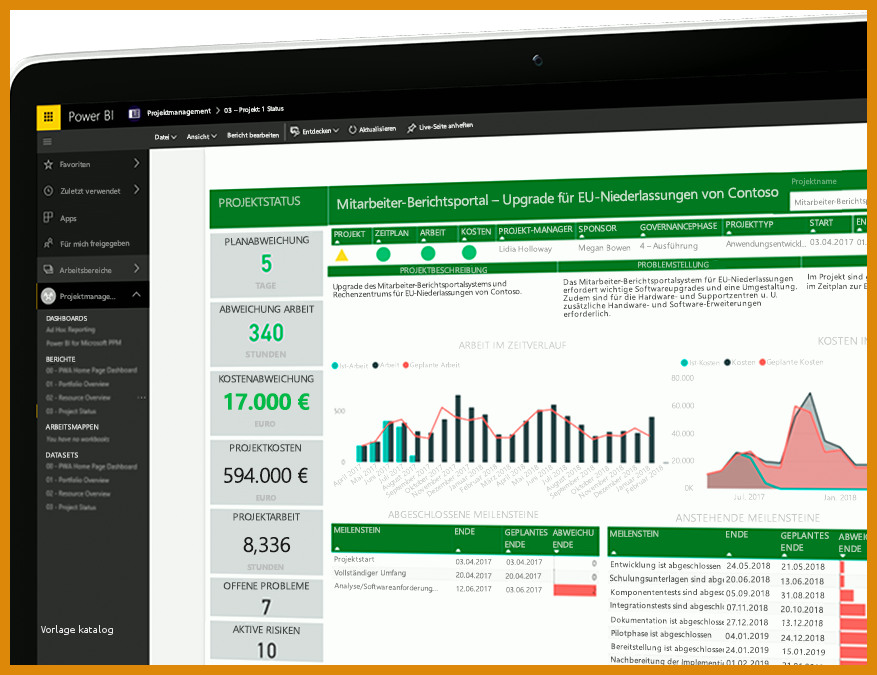Open 00 - PWA Home Page Dashboard under Berichte
Image resolution: width=877 pixels, height=675 pixels.
(x=91, y=370)
